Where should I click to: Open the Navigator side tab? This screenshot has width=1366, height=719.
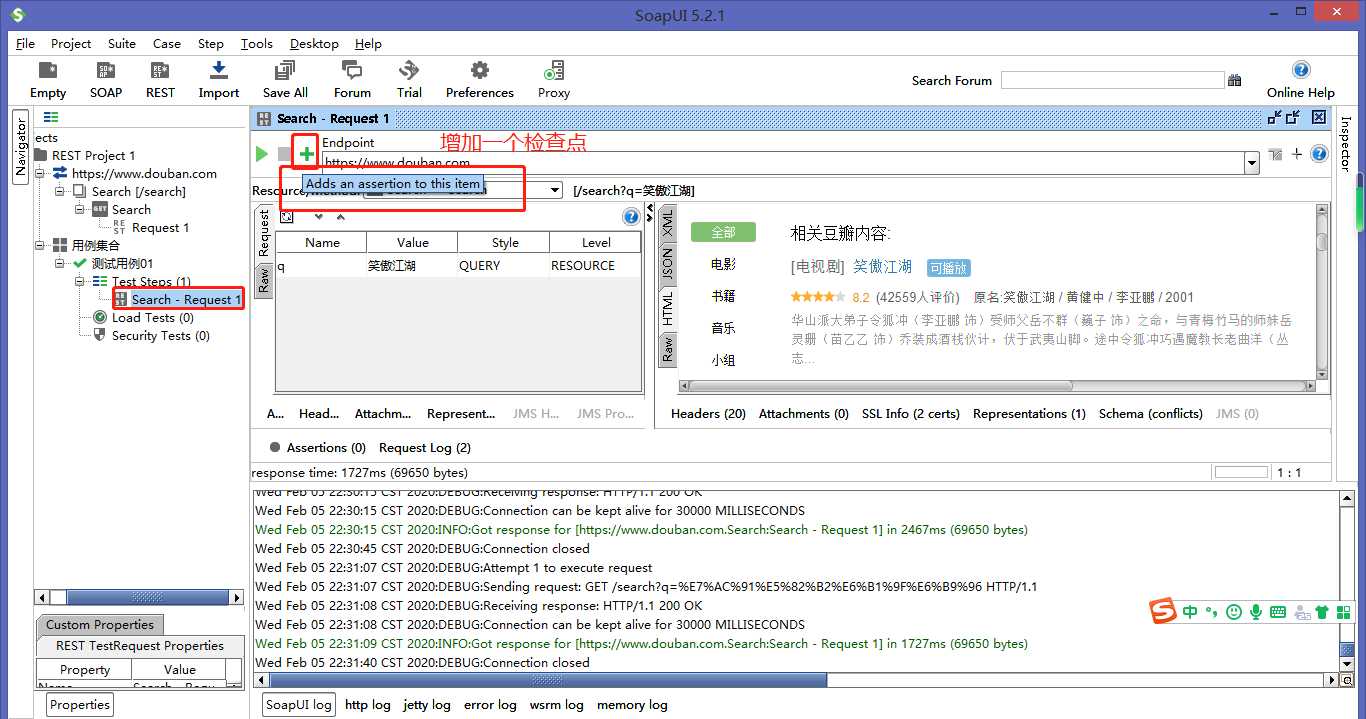21,147
